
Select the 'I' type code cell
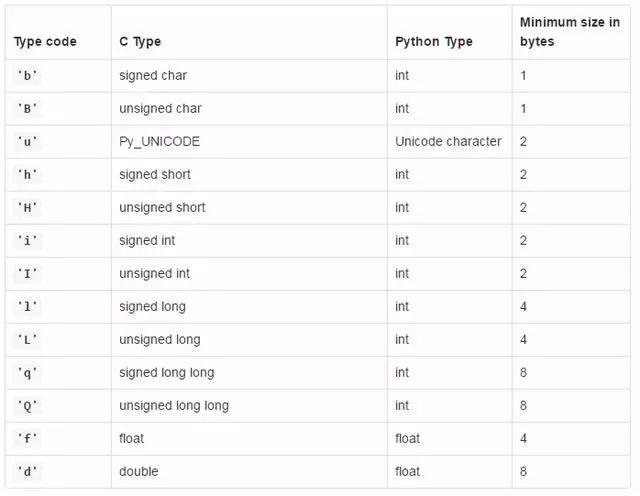tap(27, 274)
